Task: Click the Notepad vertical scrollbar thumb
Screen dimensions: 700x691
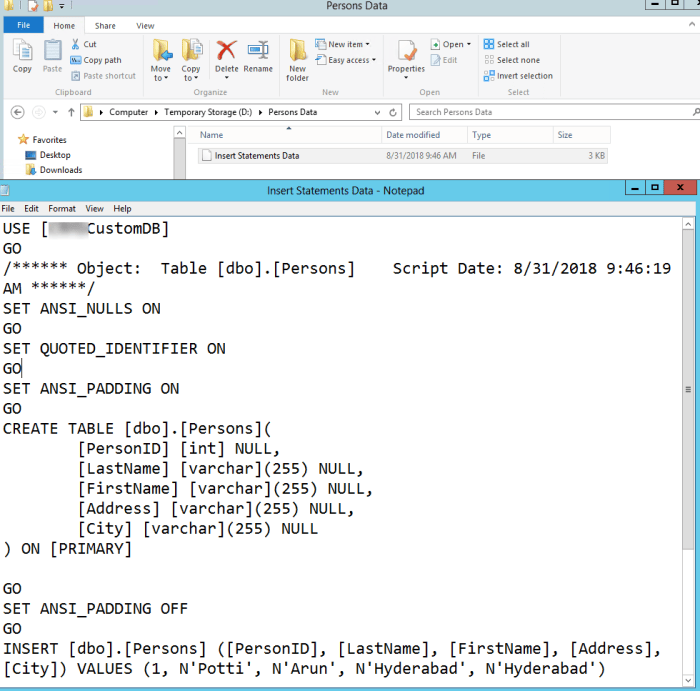Action: click(x=688, y=390)
